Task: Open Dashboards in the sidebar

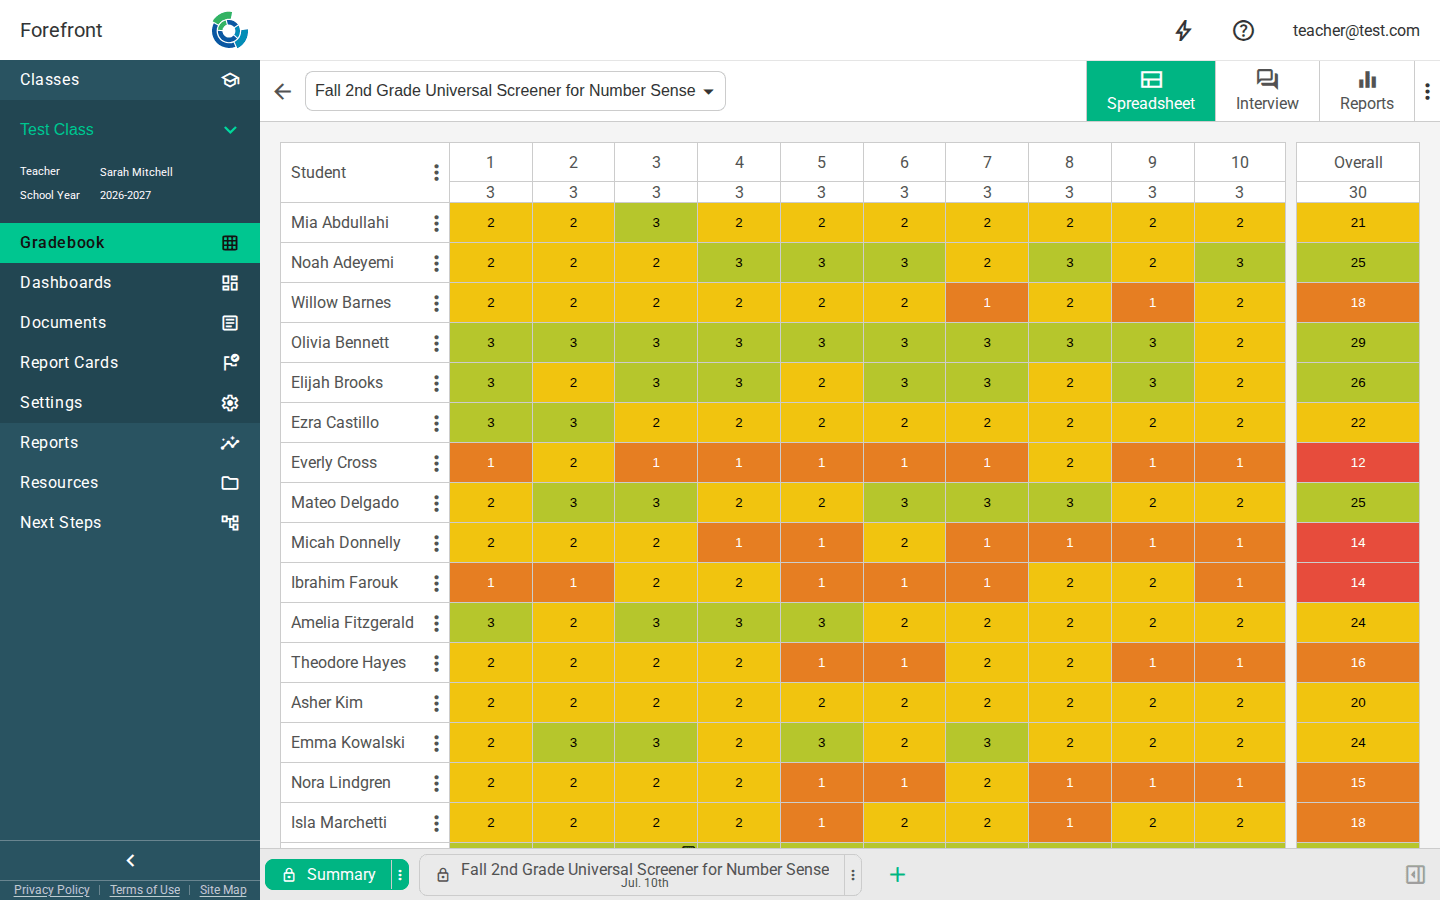Action: (130, 283)
